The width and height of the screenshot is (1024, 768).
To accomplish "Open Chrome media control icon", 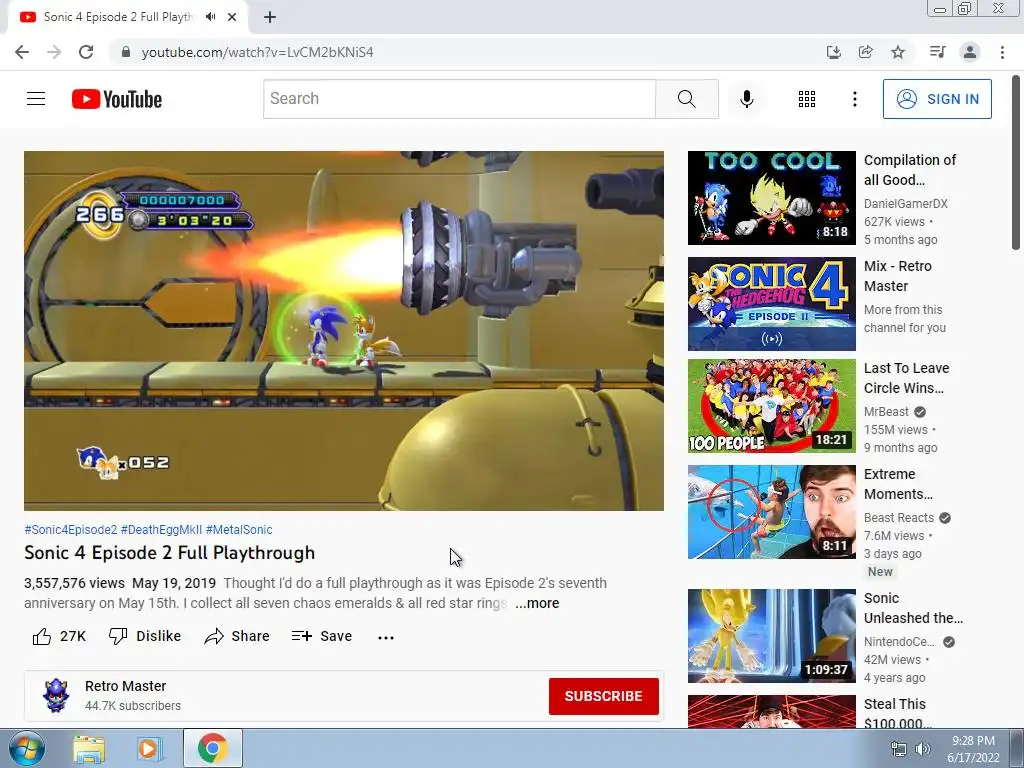I will click(x=937, y=52).
